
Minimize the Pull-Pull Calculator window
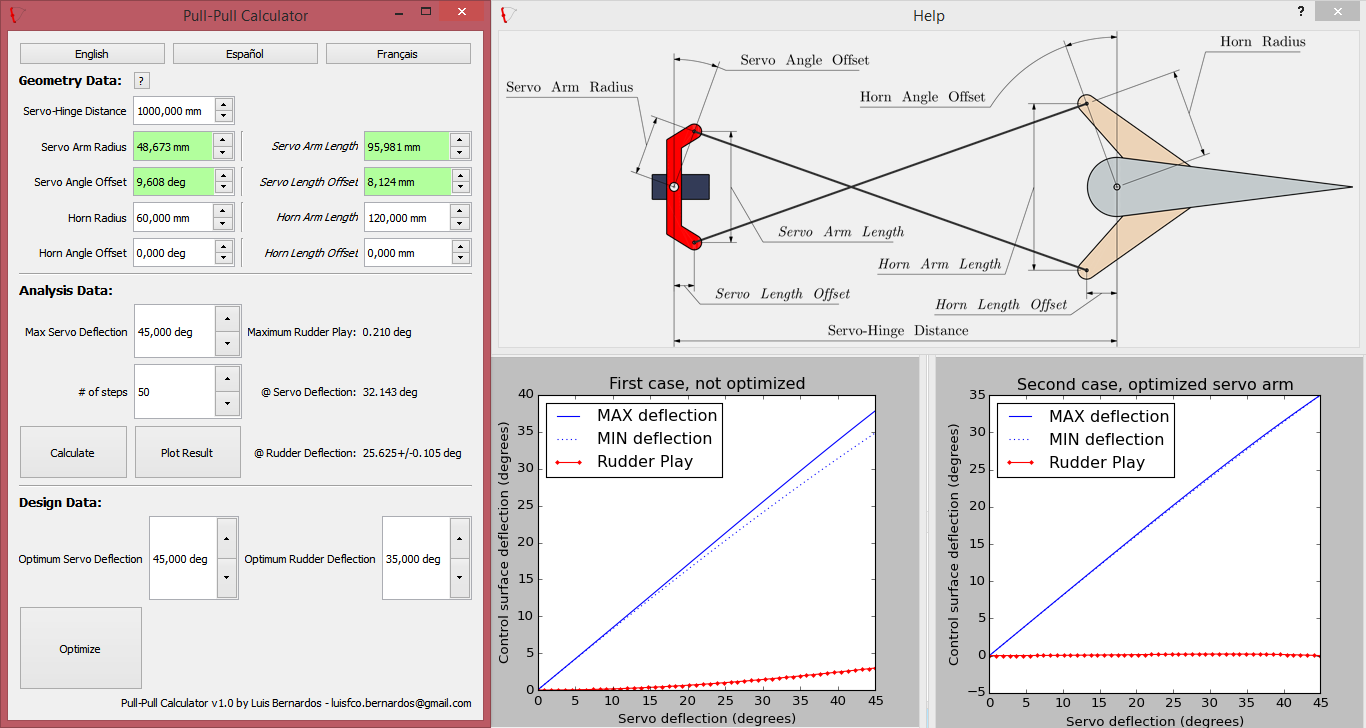tap(398, 12)
